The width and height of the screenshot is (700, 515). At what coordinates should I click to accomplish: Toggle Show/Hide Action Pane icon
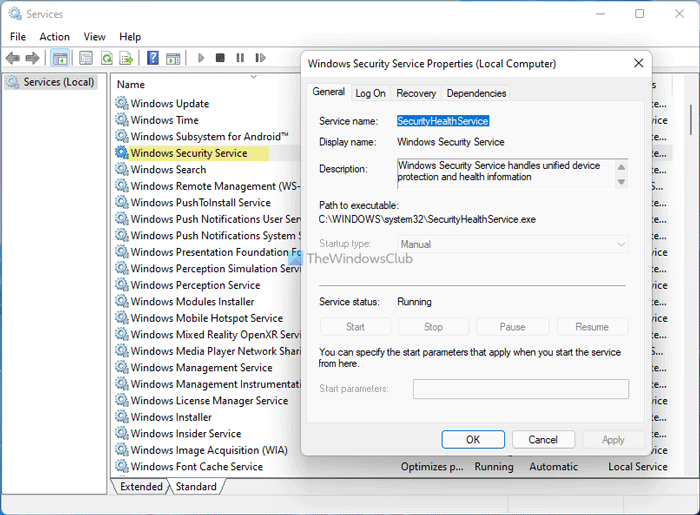(x=173, y=58)
